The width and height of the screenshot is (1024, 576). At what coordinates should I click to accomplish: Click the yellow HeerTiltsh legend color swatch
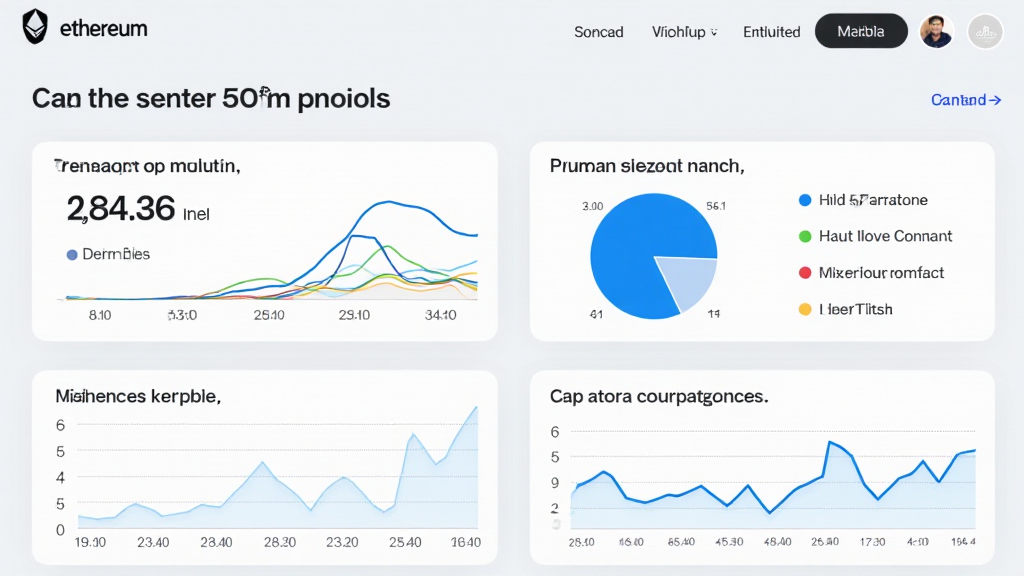pyautogui.click(x=805, y=309)
